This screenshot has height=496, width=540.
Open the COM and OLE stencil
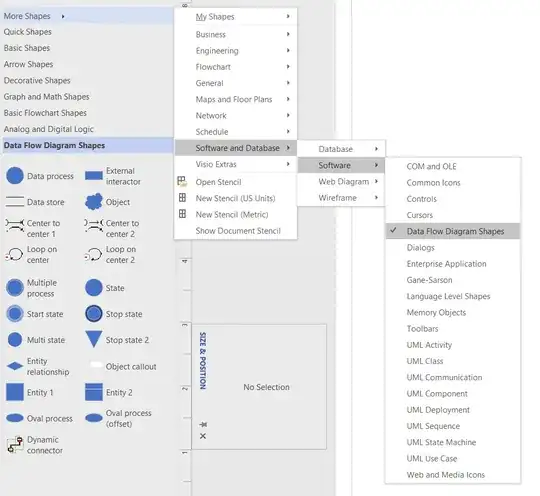453,166
